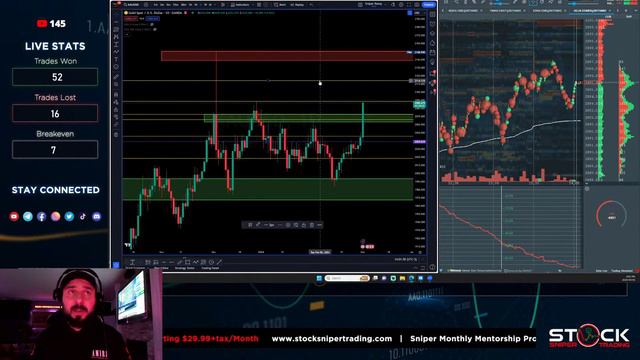Open the emoji icons drawing tool
This screenshot has width=640, height=360.
[x=116, y=67]
